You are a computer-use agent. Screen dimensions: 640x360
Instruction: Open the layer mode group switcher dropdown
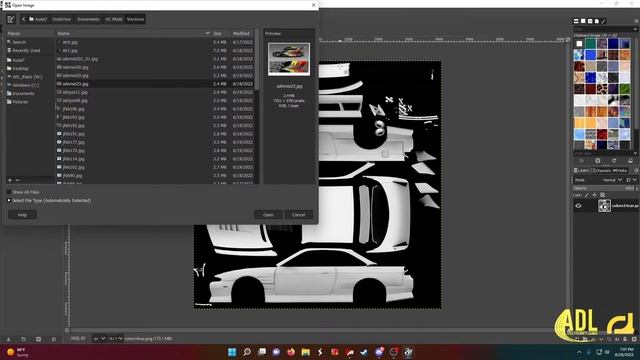(x=630, y=180)
